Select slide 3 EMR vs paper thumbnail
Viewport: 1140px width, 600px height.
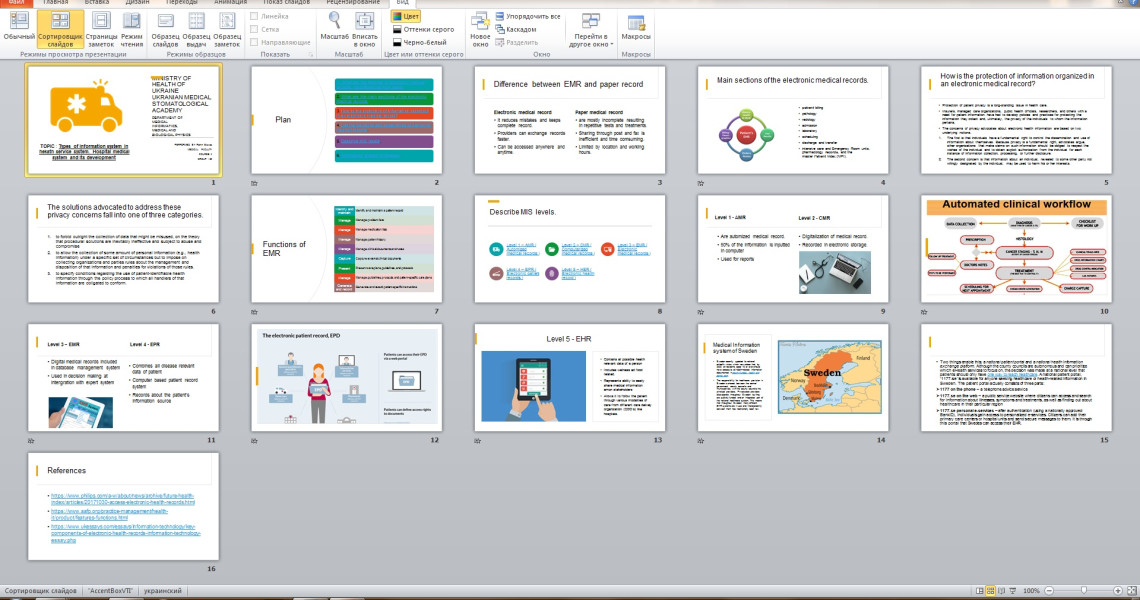pos(570,120)
